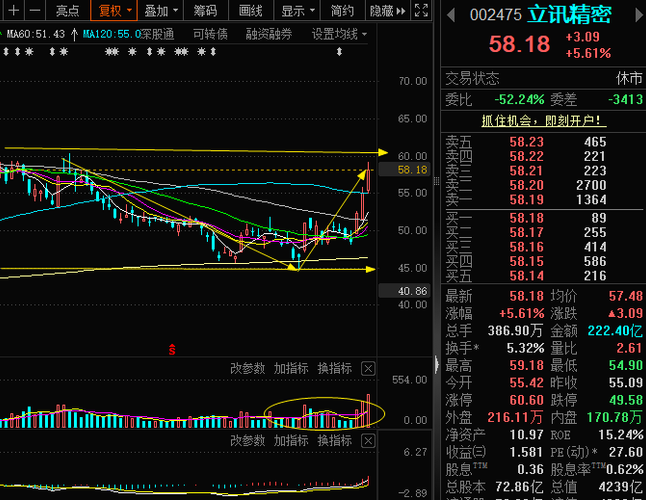646x500 pixels.
Task: Select the 筹码 chip distribution tool
Action: click(205, 10)
